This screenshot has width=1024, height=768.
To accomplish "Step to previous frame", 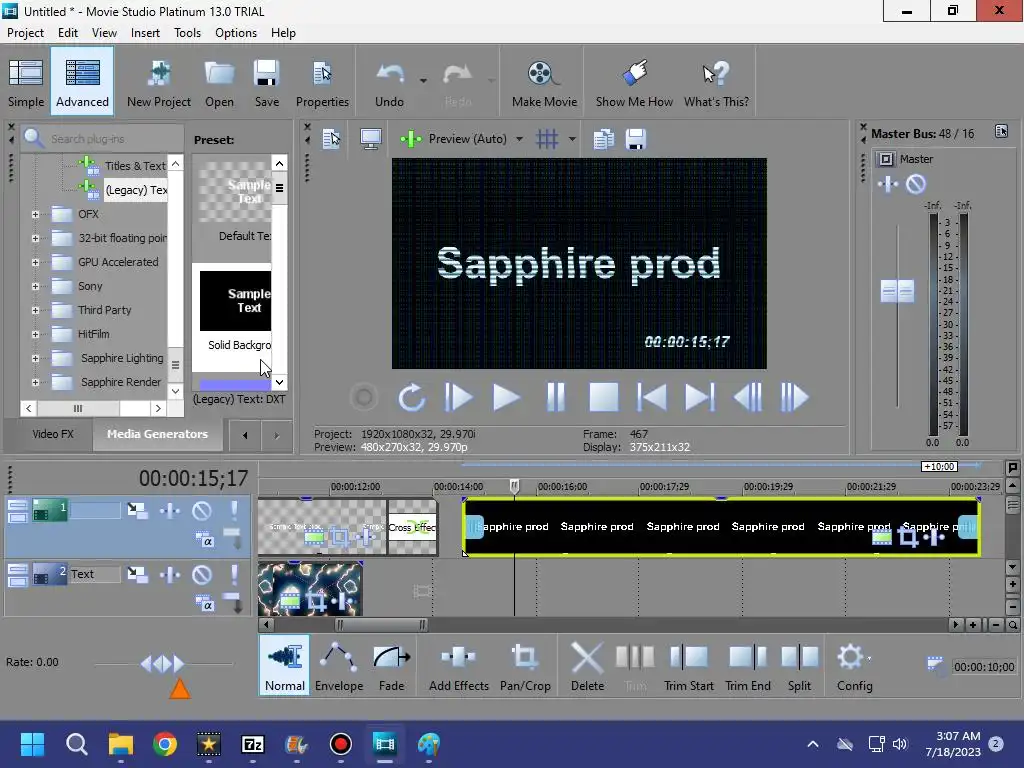I will pos(747,397).
